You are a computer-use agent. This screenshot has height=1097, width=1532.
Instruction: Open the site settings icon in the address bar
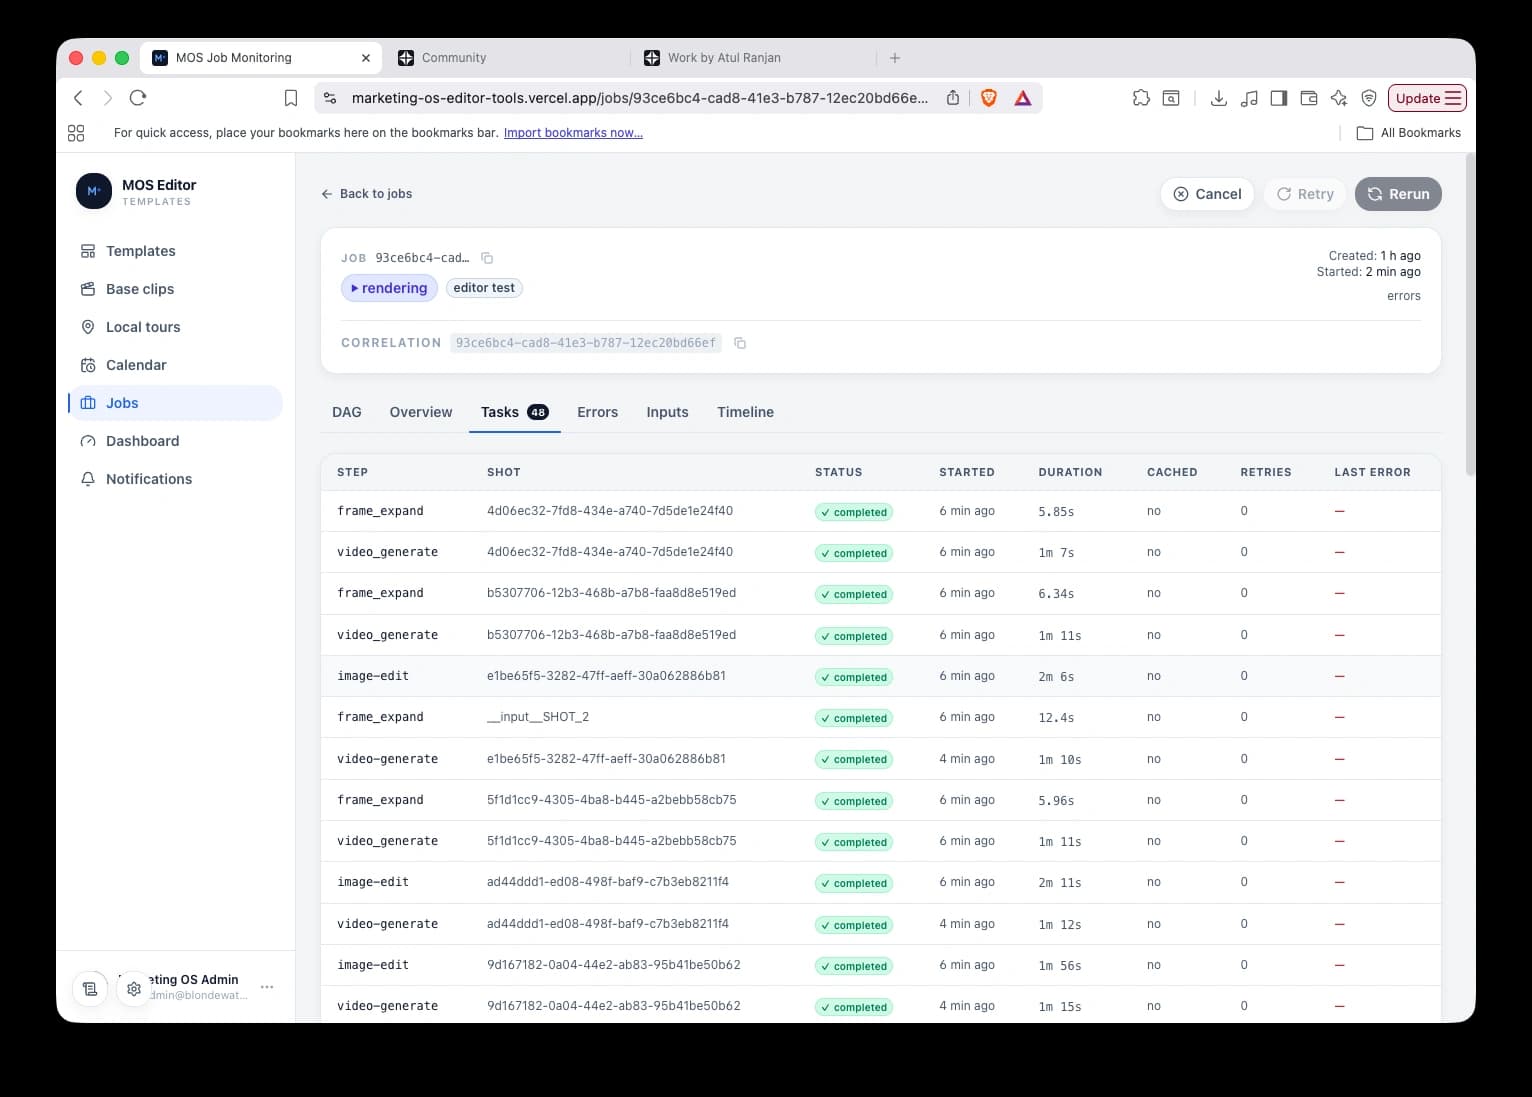tap(330, 98)
